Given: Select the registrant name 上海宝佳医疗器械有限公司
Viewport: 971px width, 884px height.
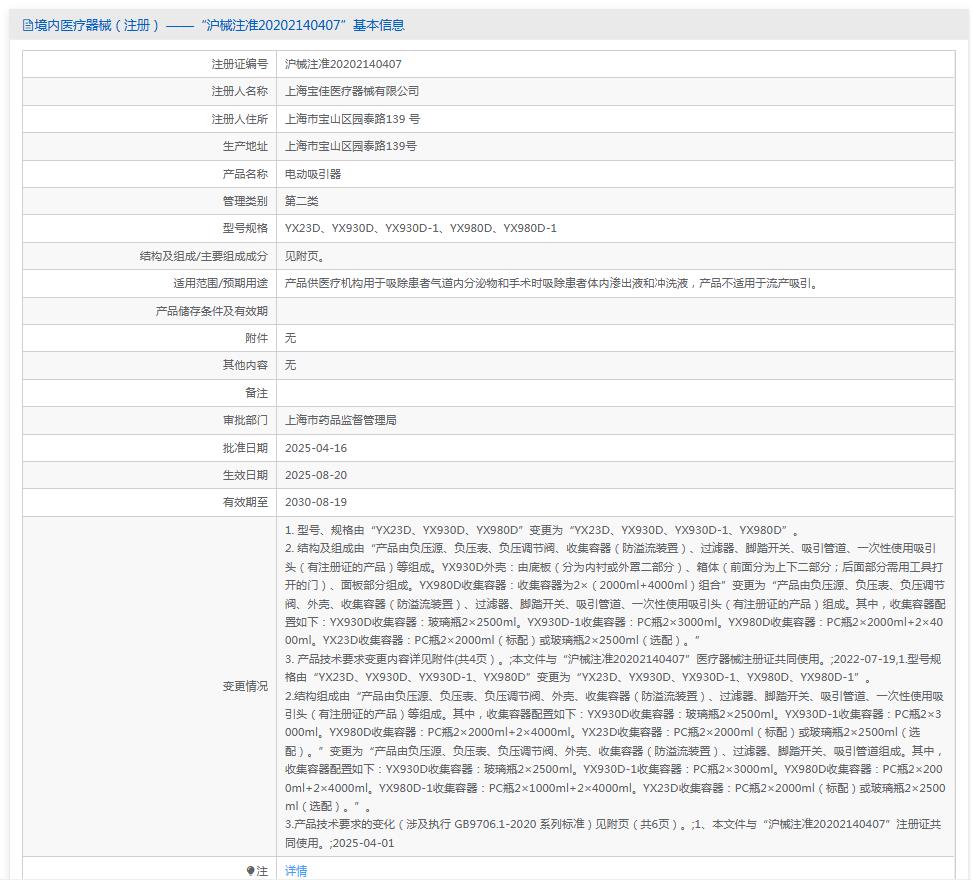Looking at the screenshot, I should (352, 91).
